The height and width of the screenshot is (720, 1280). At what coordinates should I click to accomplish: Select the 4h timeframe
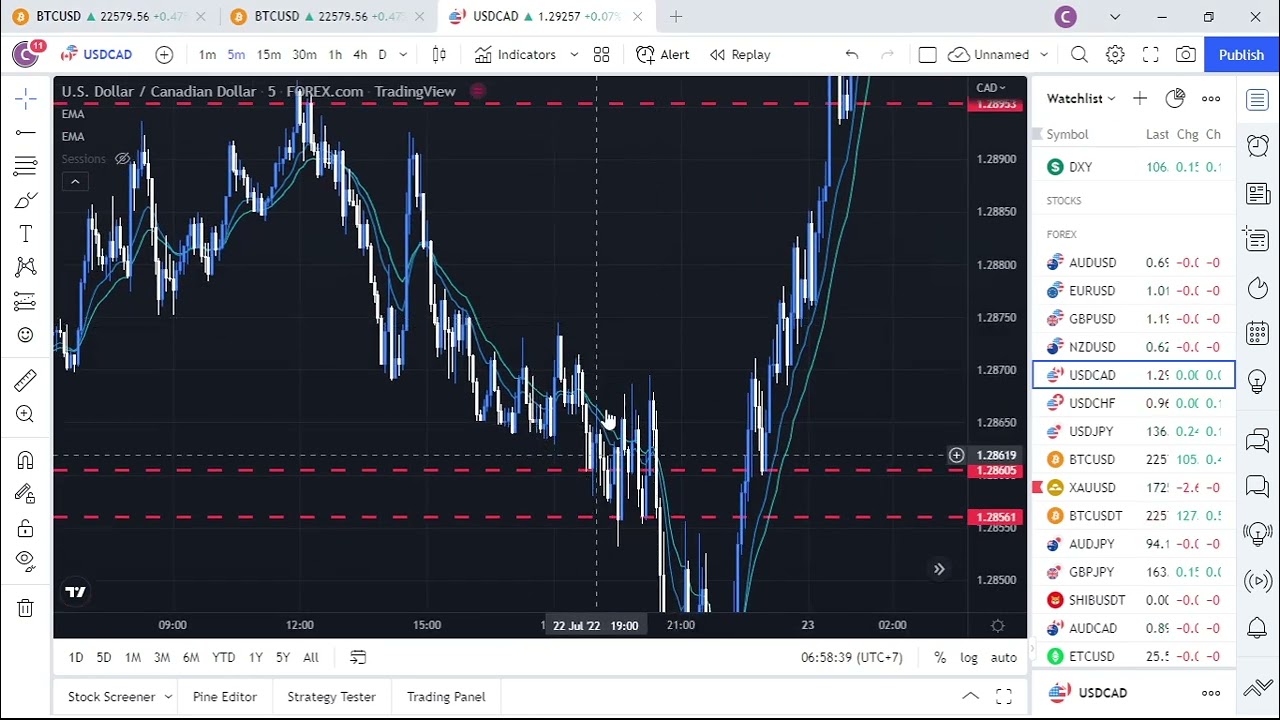[360, 55]
